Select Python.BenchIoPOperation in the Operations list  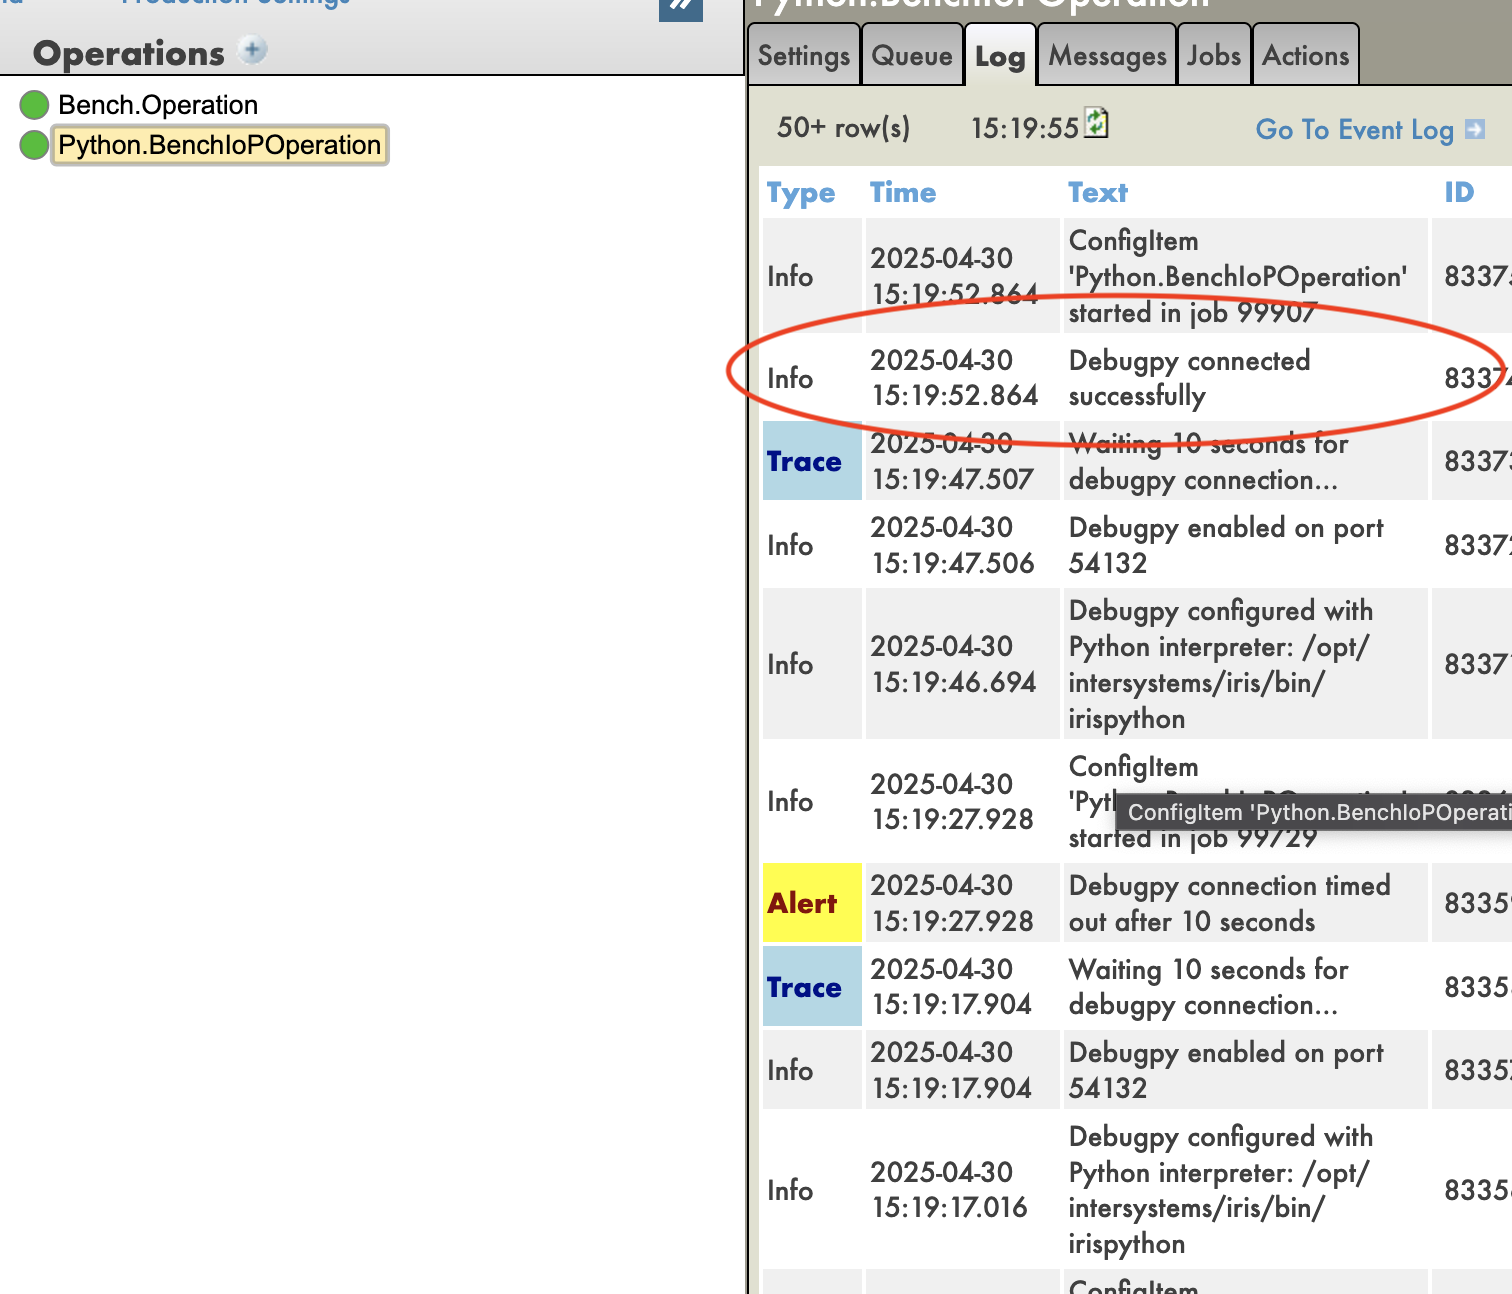(x=219, y=145)
